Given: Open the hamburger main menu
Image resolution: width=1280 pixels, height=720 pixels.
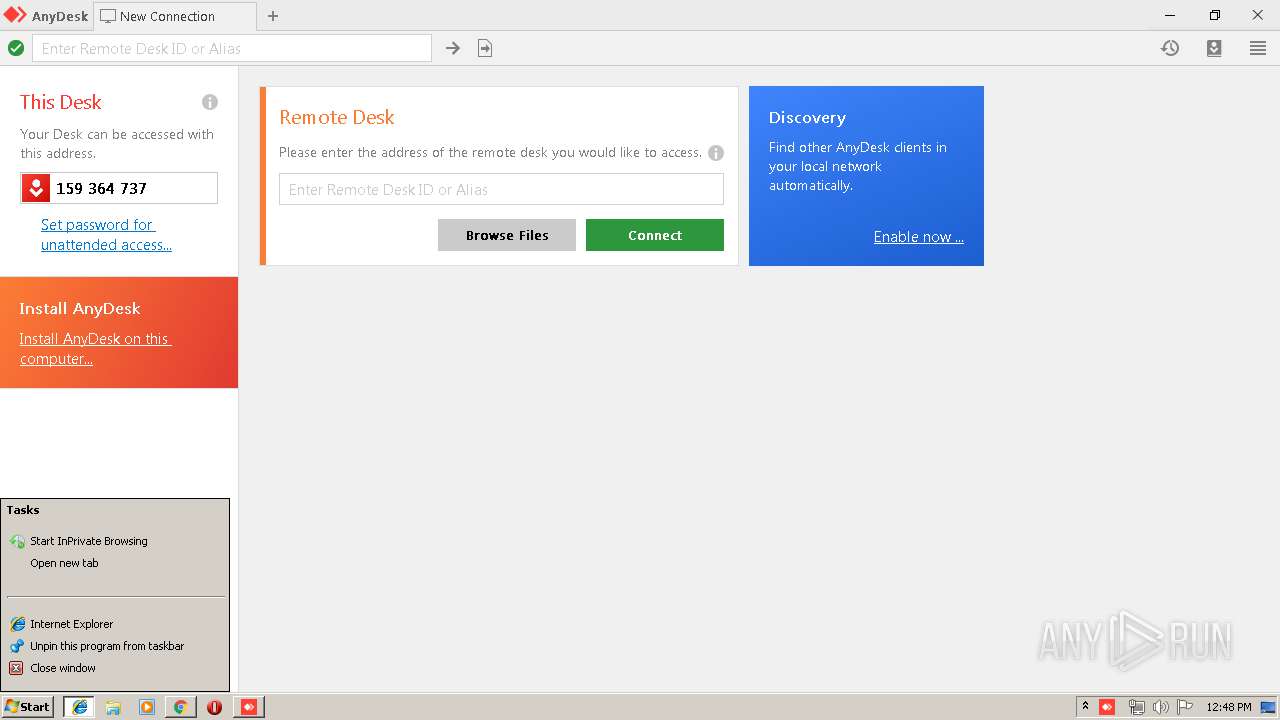Looking at the screenshot, I should pos(1258,48).
